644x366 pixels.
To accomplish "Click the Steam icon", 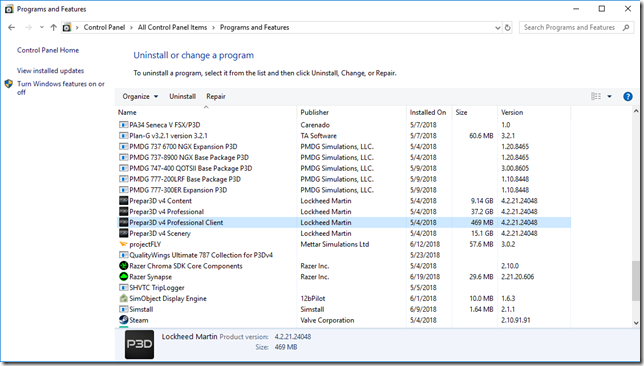I will pos(123,320).
